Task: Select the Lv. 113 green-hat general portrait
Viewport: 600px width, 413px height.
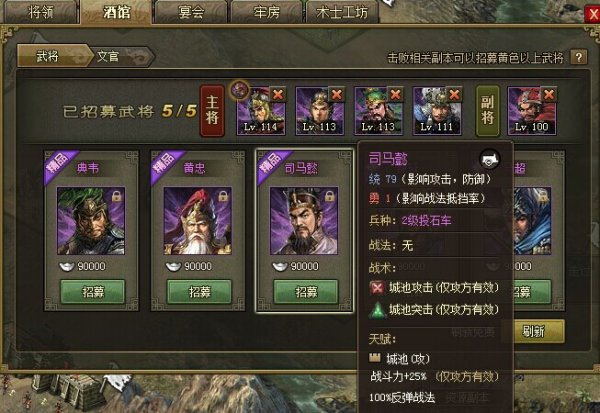Action: (x=378, y=111)
